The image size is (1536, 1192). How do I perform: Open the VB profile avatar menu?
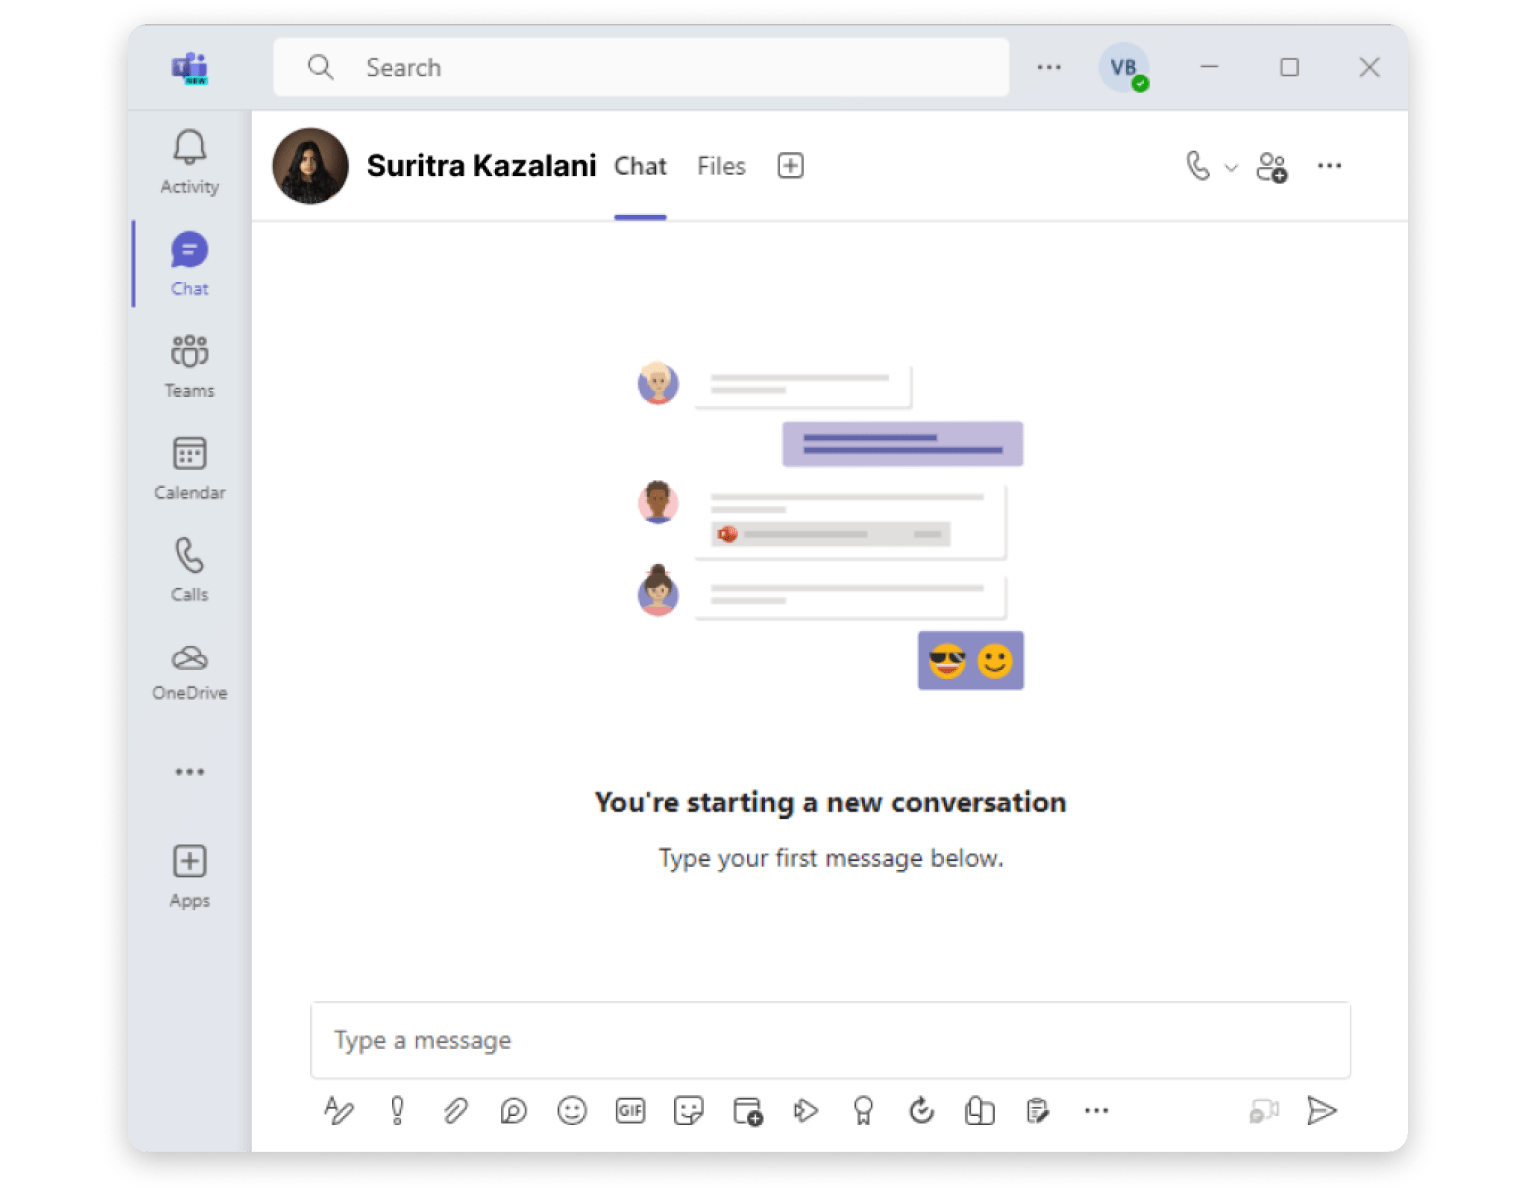[x=1123, y=68]
